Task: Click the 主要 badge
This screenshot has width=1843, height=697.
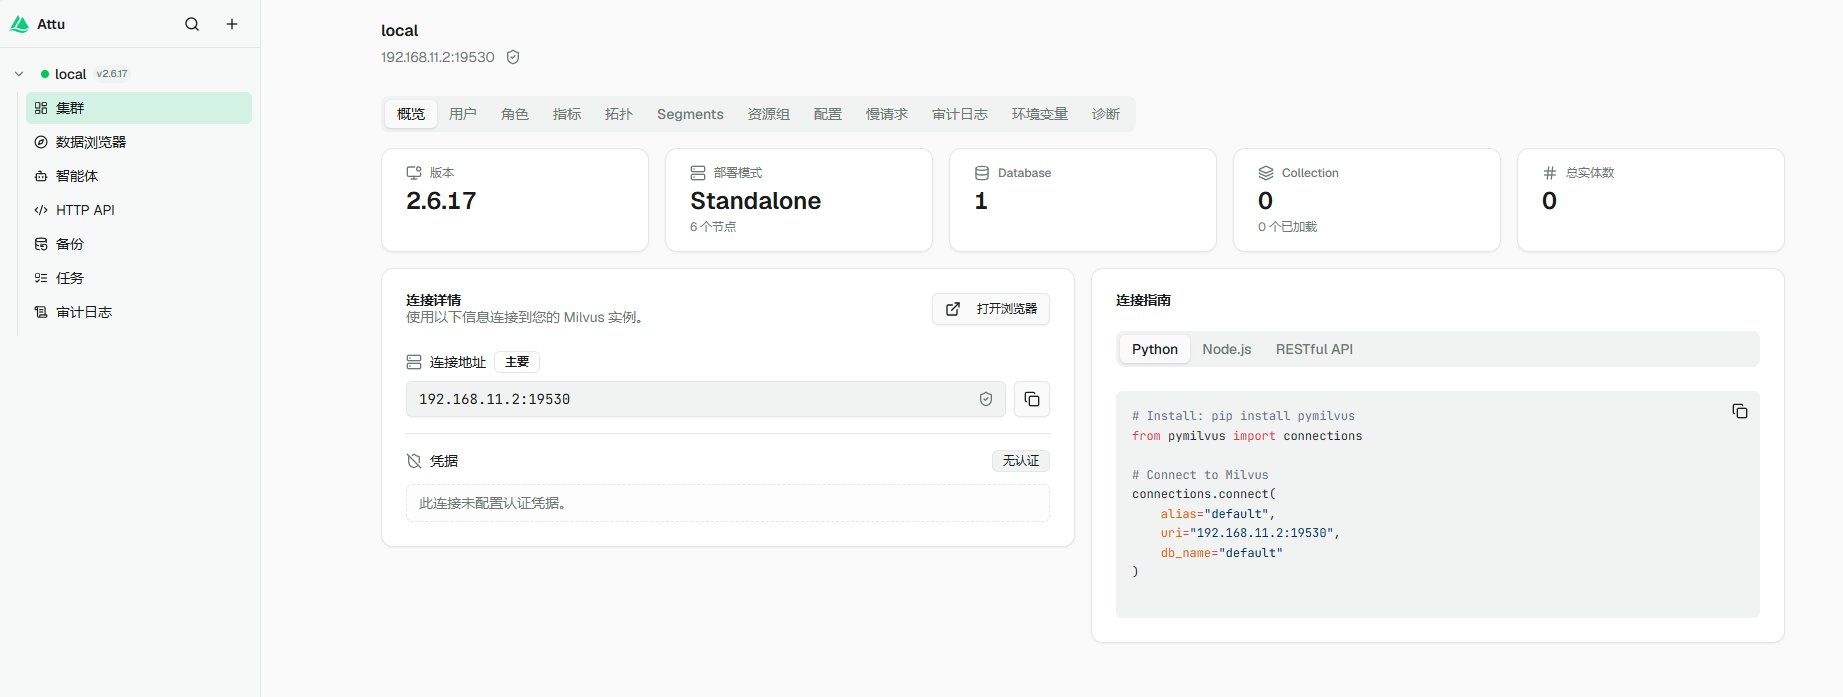Action: [517, 362]
